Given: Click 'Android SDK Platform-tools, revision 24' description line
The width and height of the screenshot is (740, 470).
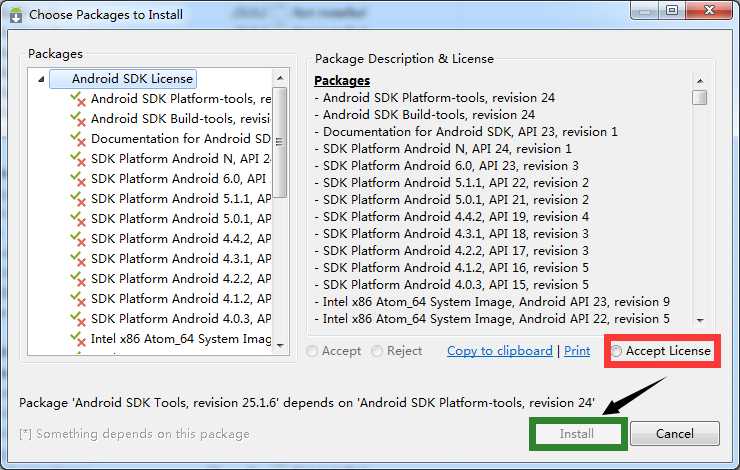Looking at the screenshot, I should coord(435,98).
